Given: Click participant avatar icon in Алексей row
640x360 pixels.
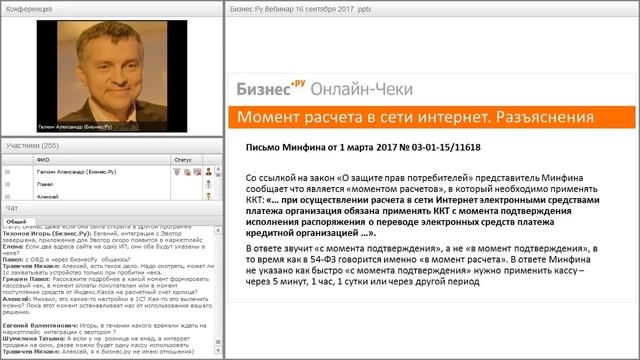Looking at the screenshot, I should tap(209, 196).
